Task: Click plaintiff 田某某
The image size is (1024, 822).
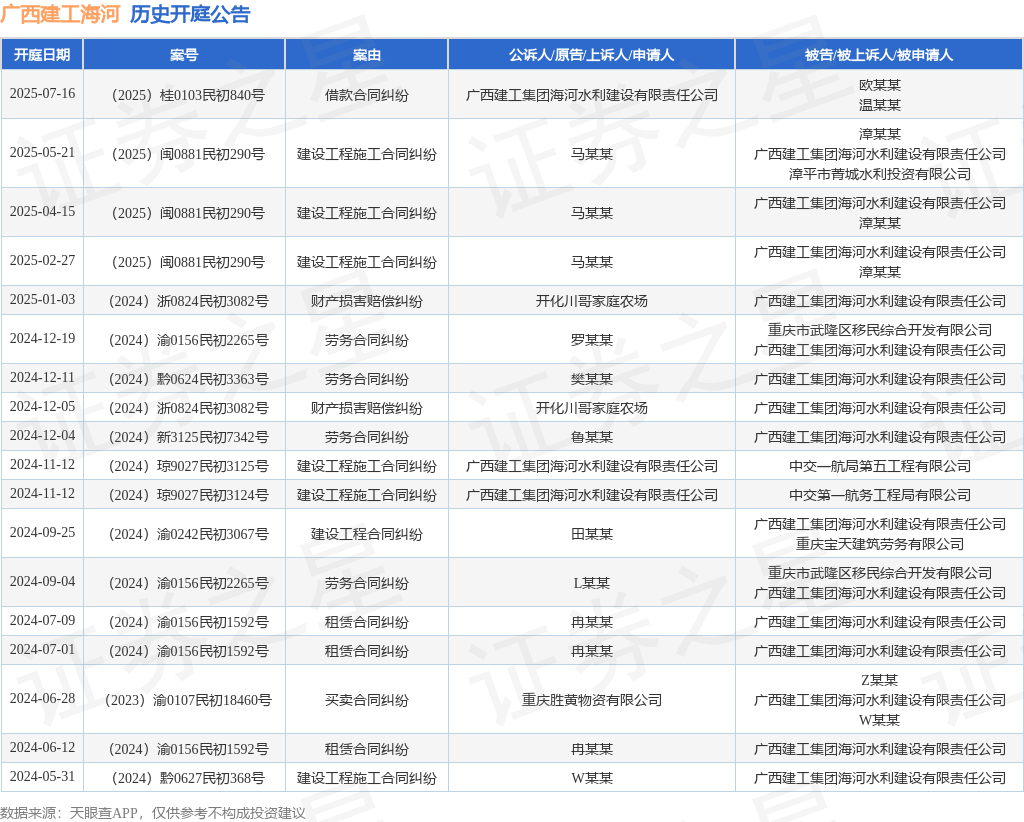Action: point(592,535)
